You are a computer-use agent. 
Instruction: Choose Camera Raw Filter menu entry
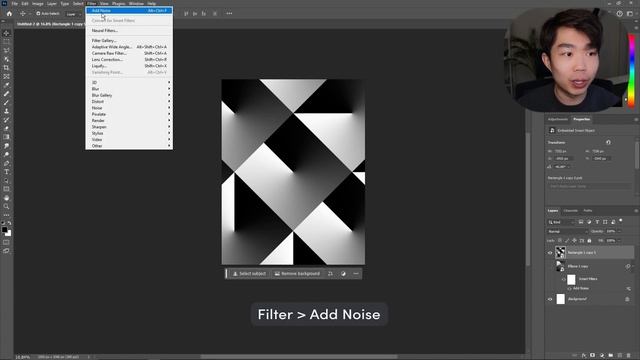click(x=129, y=53)
